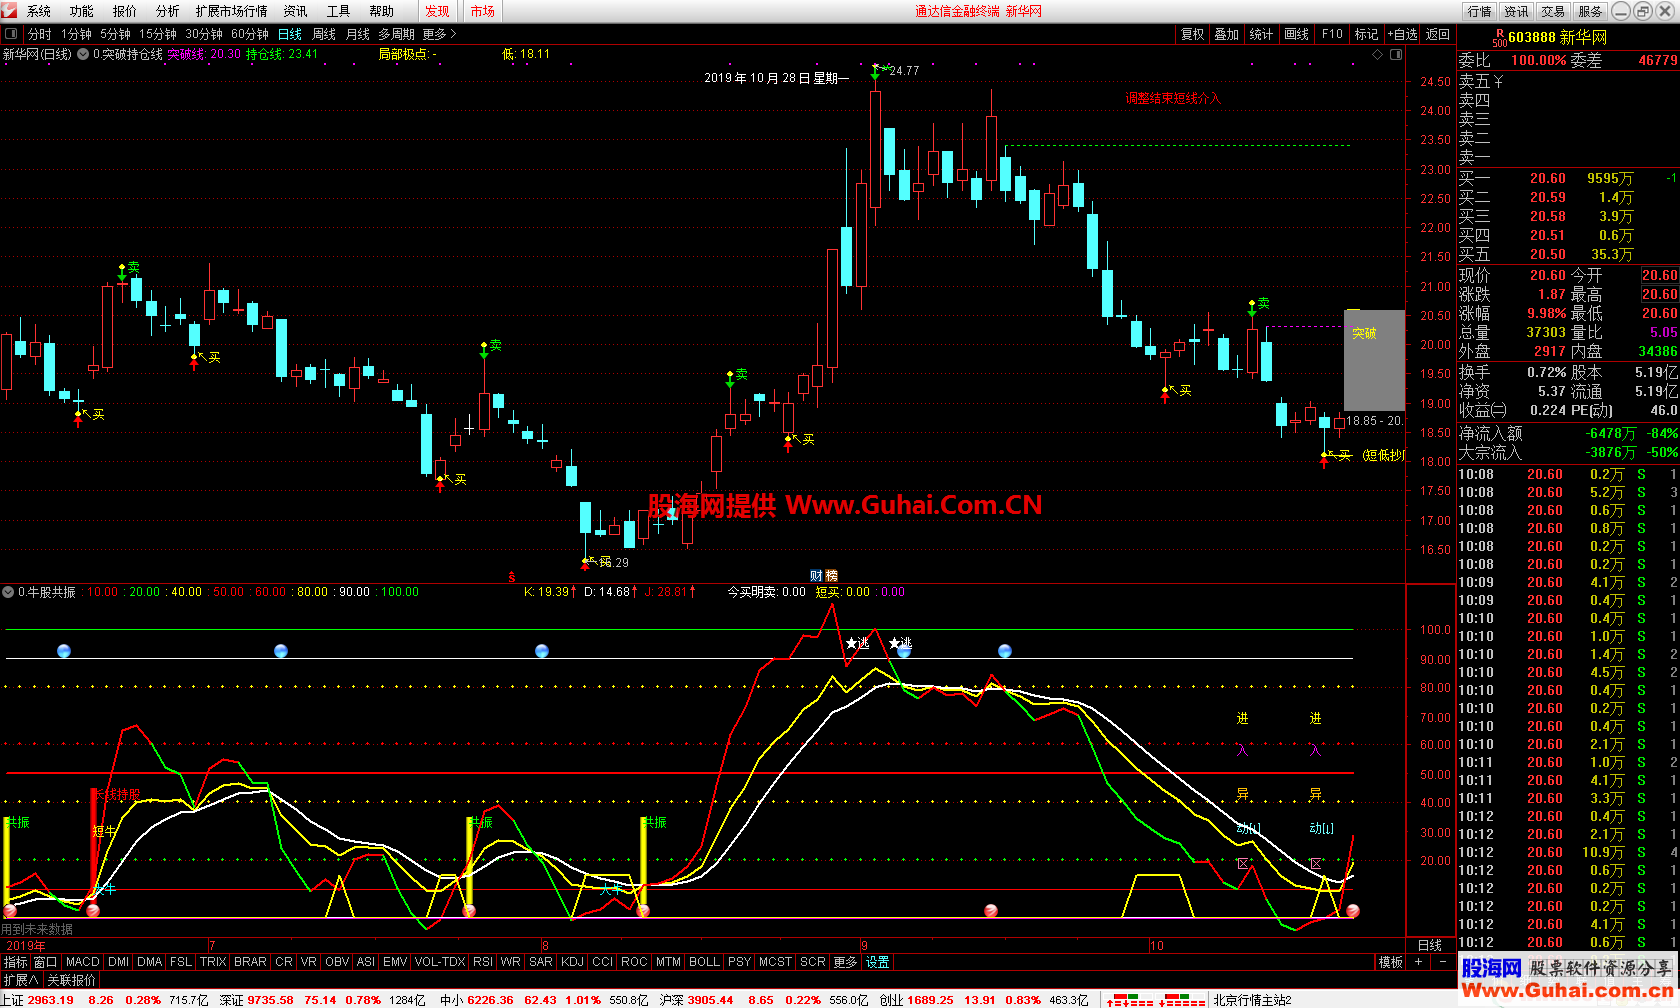Switch to 周线 weekly period
The width and height of the screenshot is (1680, 1008).
324,34
